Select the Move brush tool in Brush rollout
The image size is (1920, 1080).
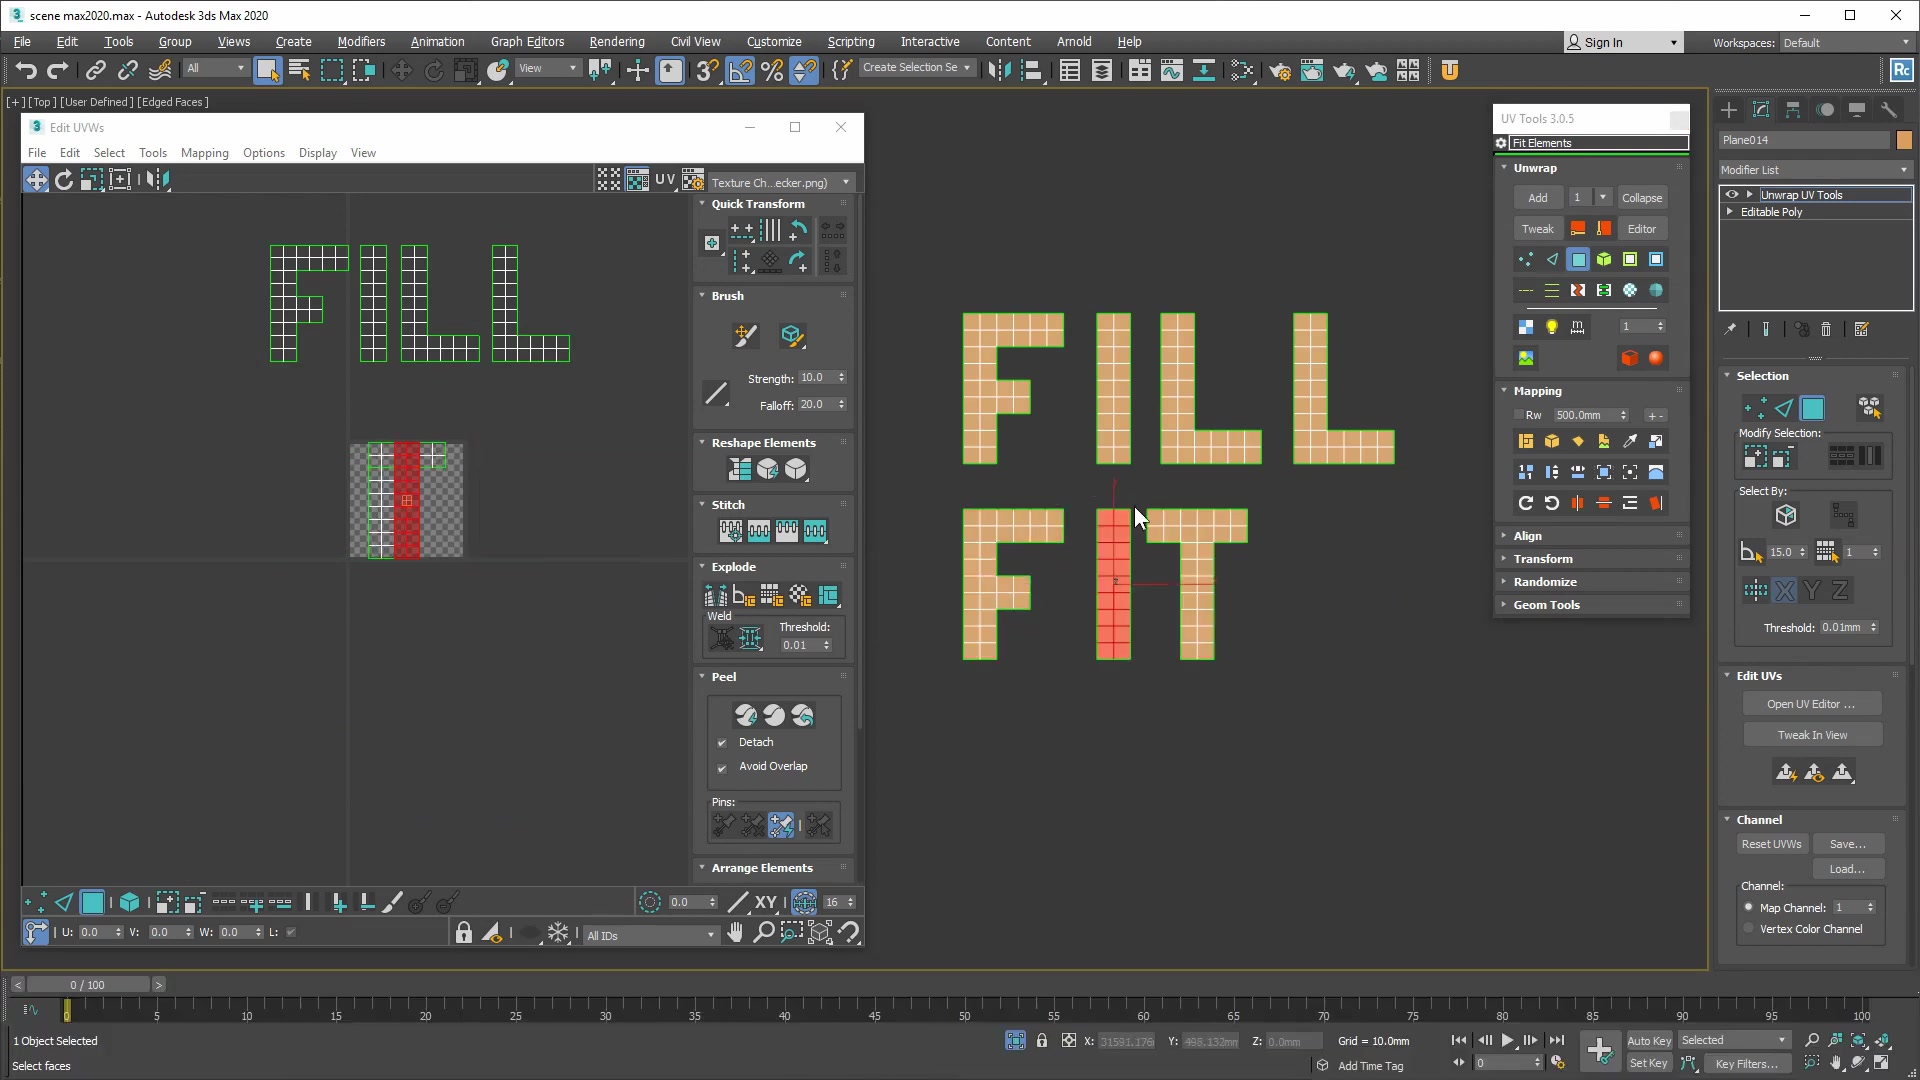point(746,336)
